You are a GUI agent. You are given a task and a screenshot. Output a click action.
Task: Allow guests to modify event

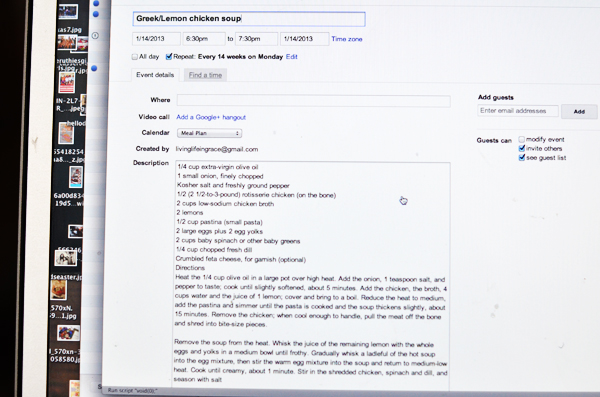[522, 139]
